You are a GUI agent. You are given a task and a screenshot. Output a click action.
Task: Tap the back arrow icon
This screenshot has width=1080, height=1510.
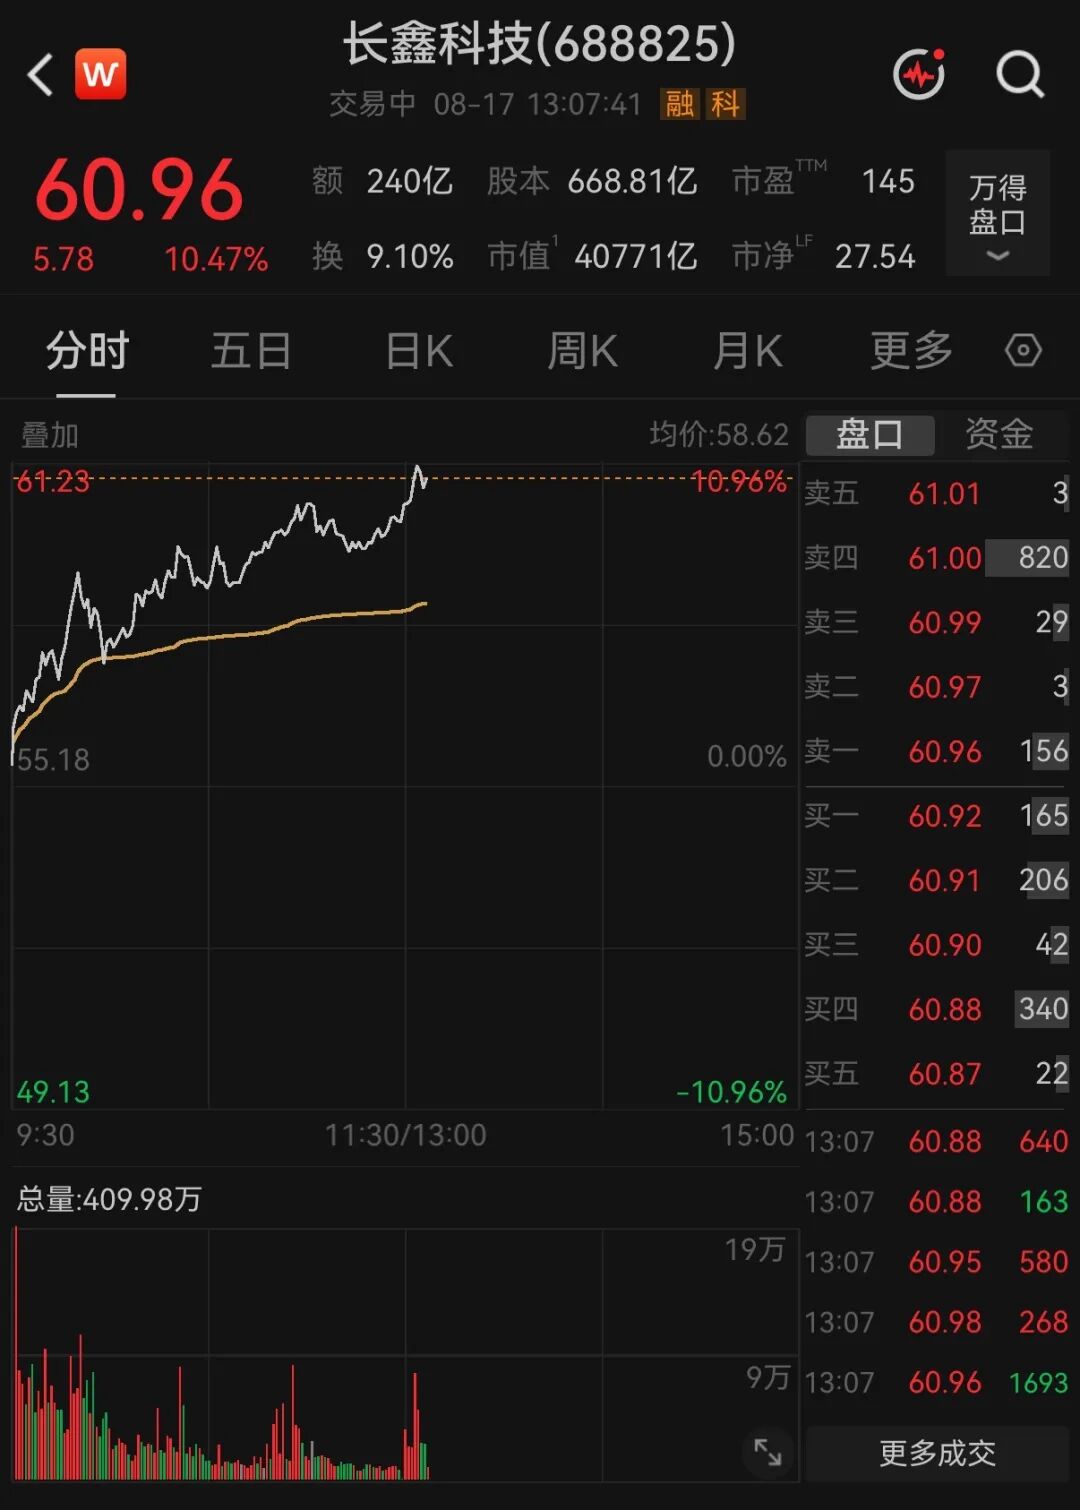coord(40,75)
